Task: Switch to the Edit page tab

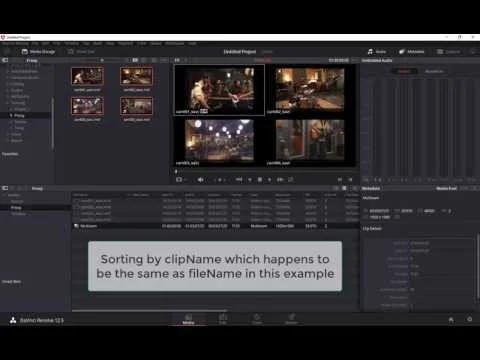Action: [223, 319]
